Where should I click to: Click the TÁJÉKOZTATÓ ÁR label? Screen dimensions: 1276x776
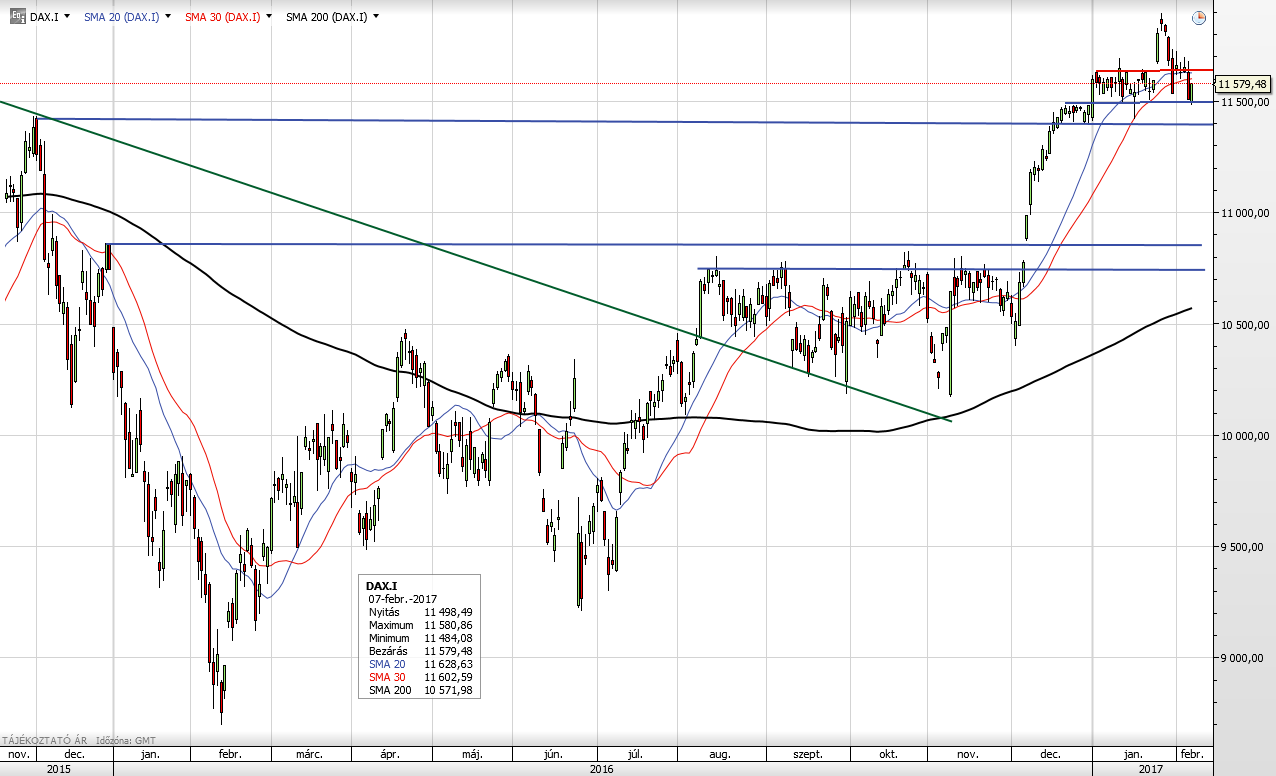coord(43,739)
